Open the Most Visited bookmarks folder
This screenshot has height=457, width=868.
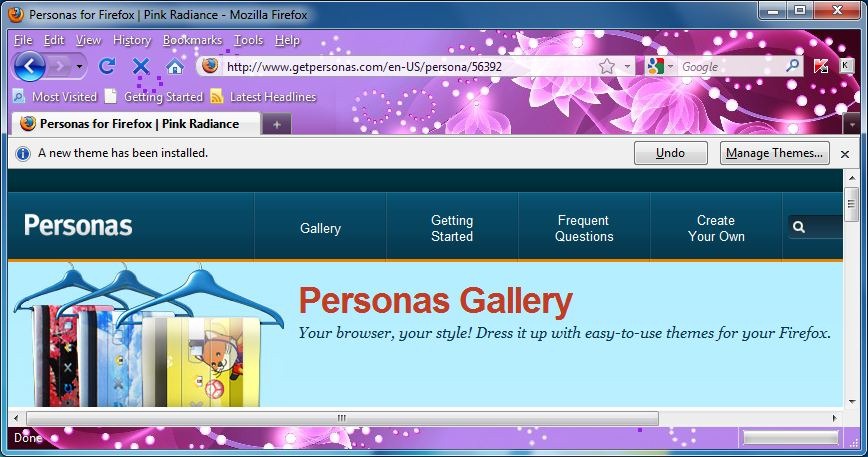[x=55, y=96]
